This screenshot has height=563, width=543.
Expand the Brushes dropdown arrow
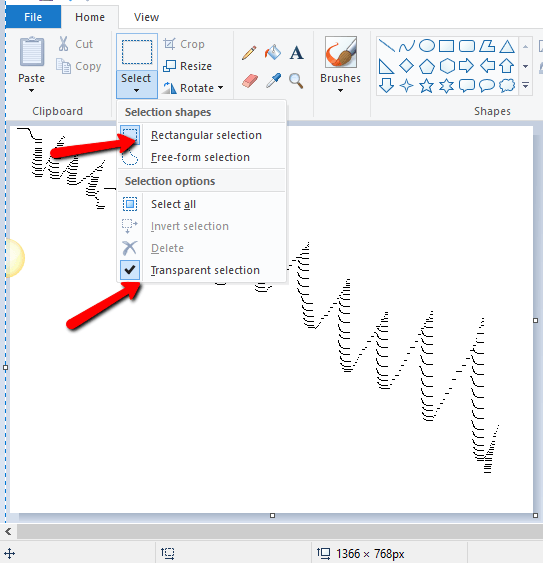[340, 90]
